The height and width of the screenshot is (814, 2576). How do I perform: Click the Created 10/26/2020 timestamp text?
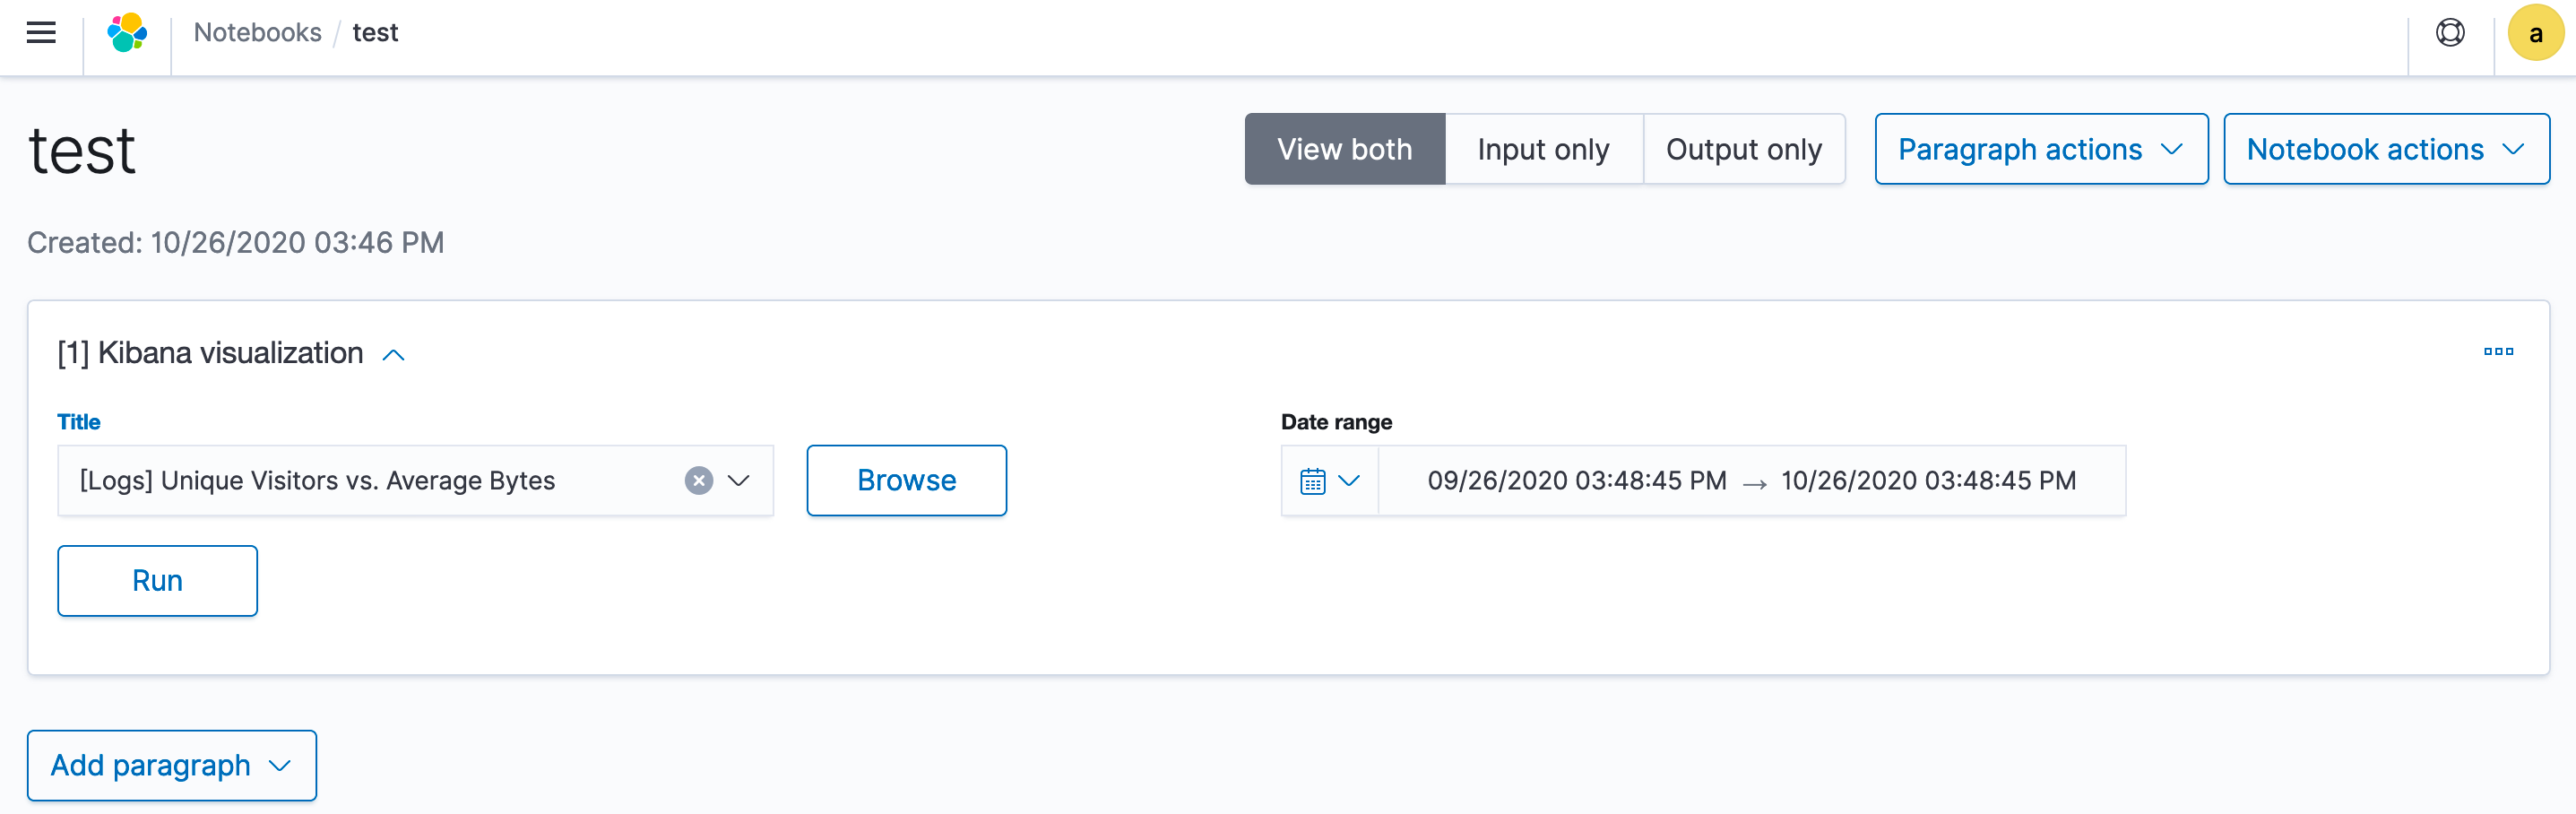pyautogui.click(x=235, y=242)
